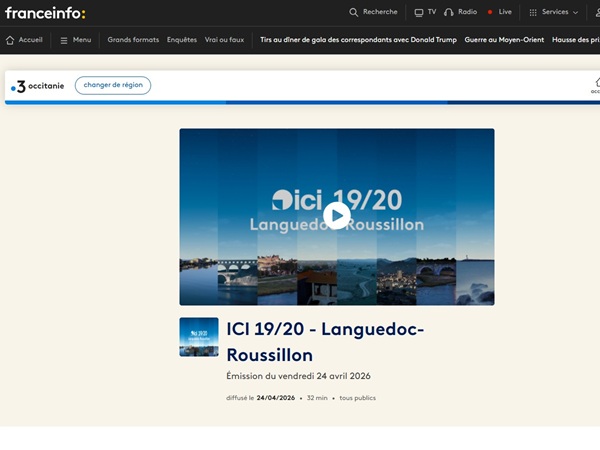Go to the Live stream link
This screenshot has height=450, width=600.
(x=505, y=12)
